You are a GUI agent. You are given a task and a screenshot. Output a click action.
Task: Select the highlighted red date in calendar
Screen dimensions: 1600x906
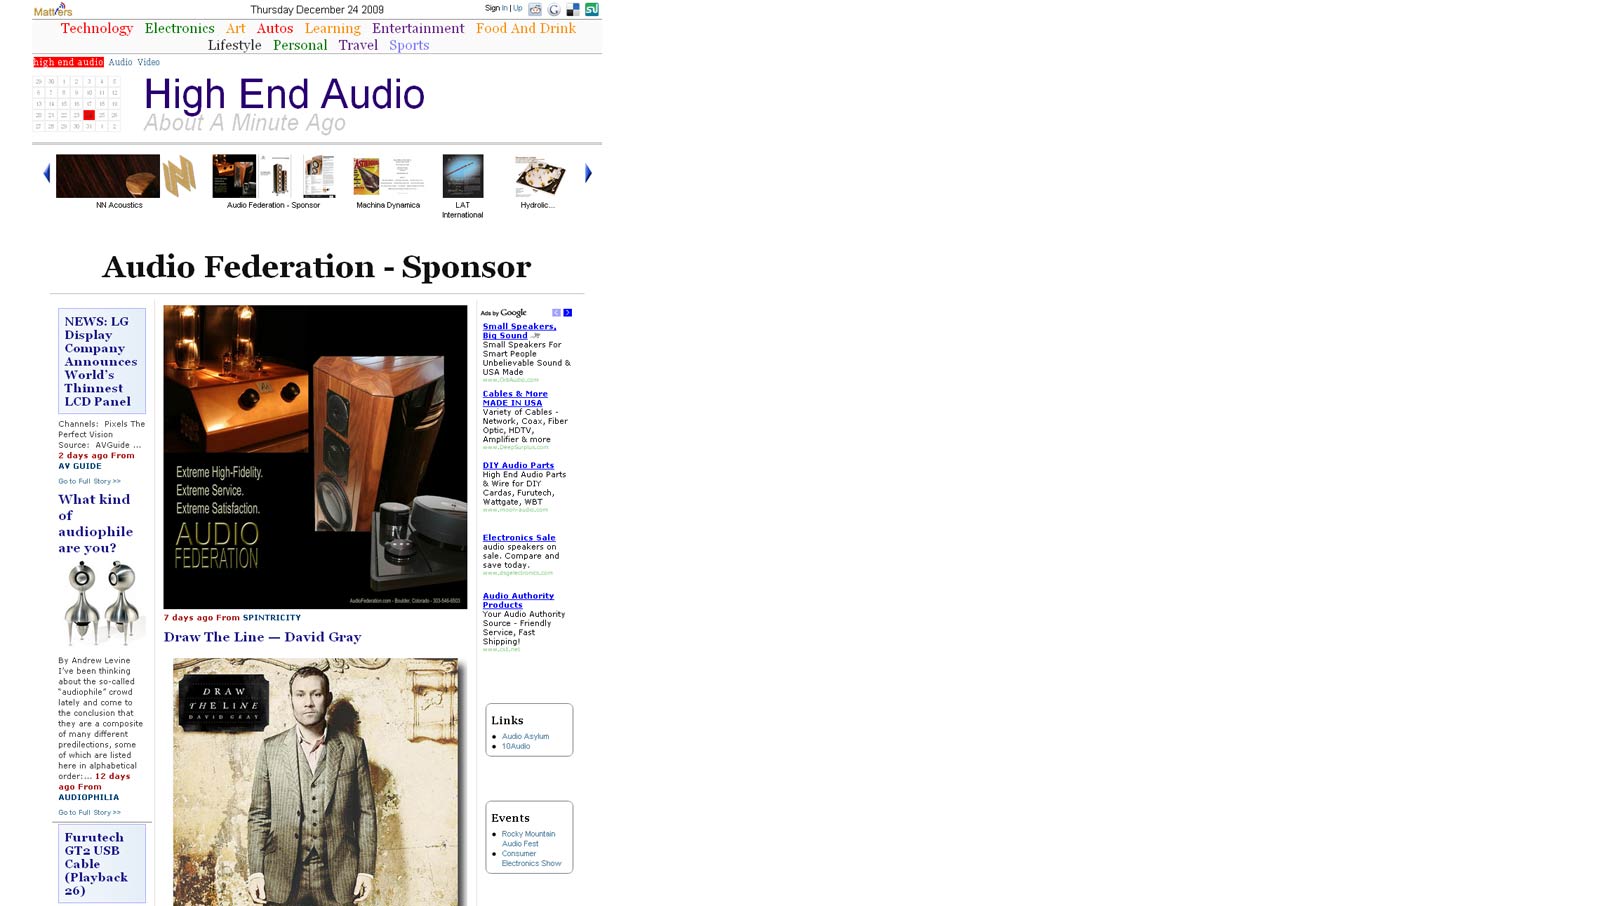click(x=89, y=115)
